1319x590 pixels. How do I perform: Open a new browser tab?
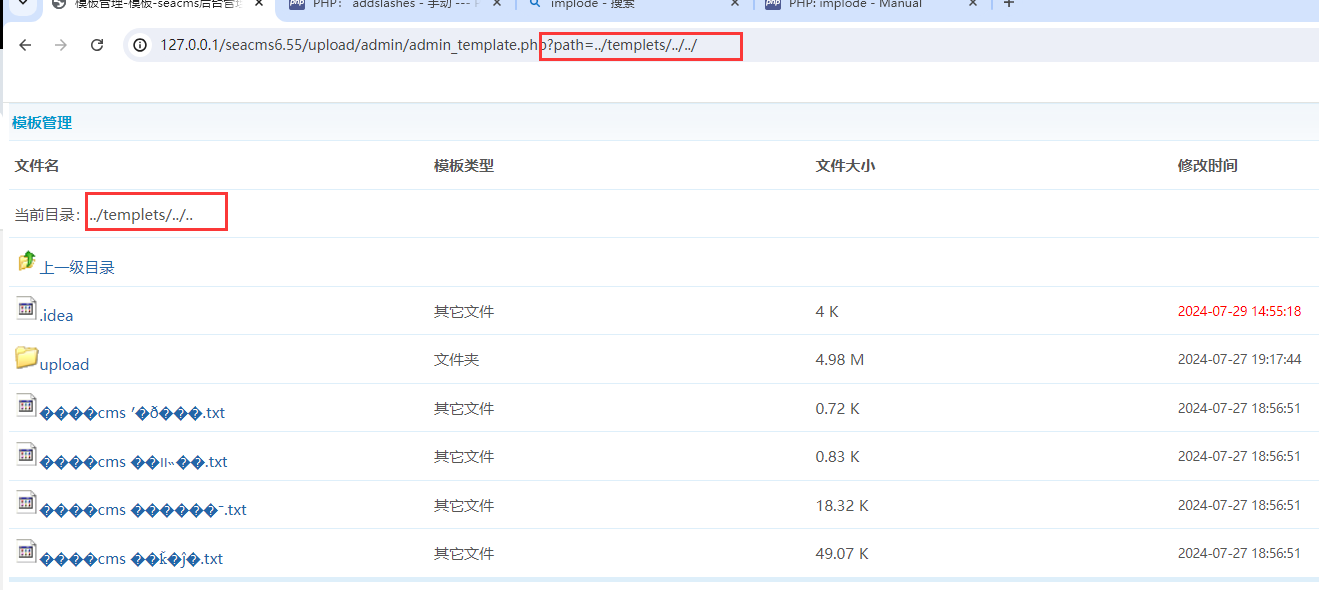tap(1008, 5)
